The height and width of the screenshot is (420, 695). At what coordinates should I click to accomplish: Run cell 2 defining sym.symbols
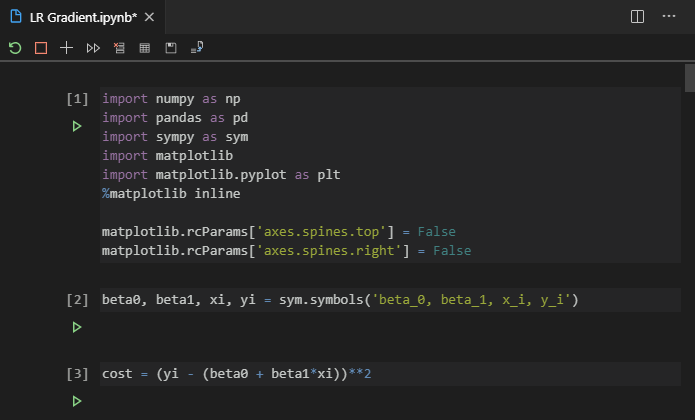[x=76, y=327]
